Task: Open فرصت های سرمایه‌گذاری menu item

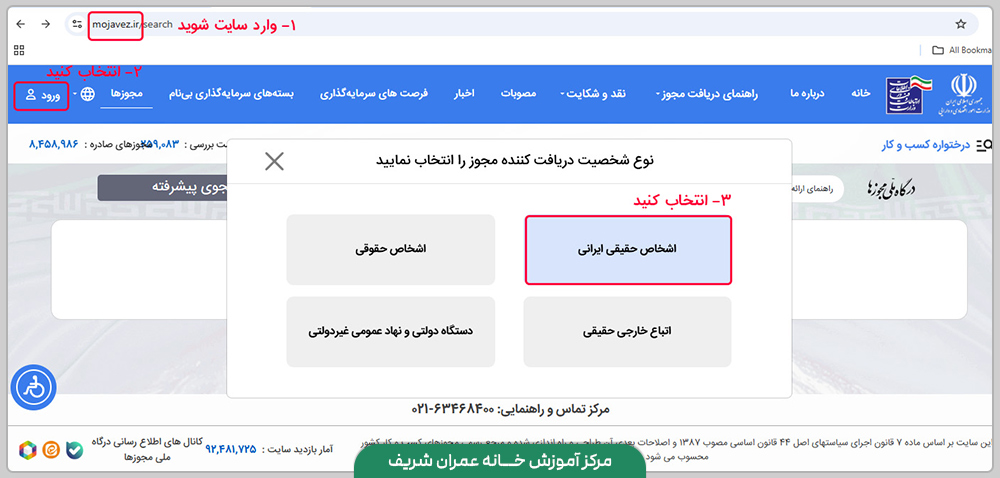Action: (374, 94)
